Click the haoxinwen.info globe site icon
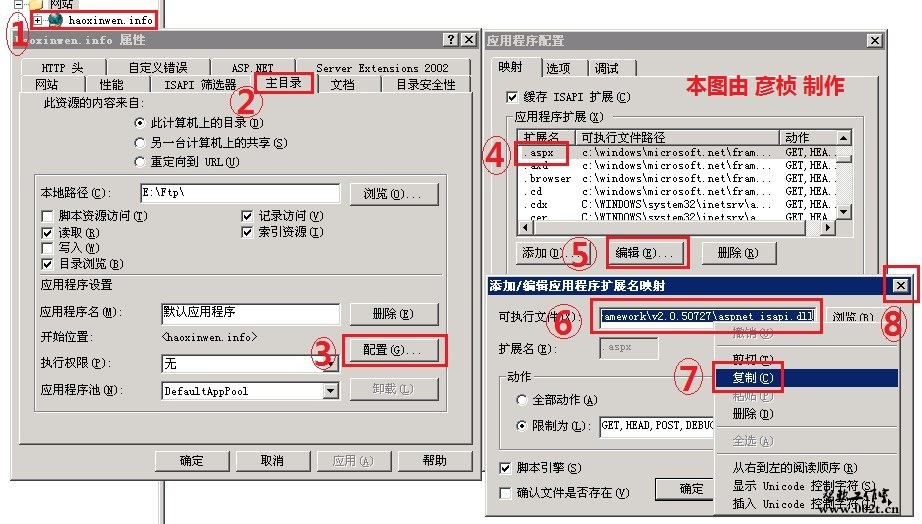Image resolution: width=922 pixels, height=524 pixels. click(55, 20)
